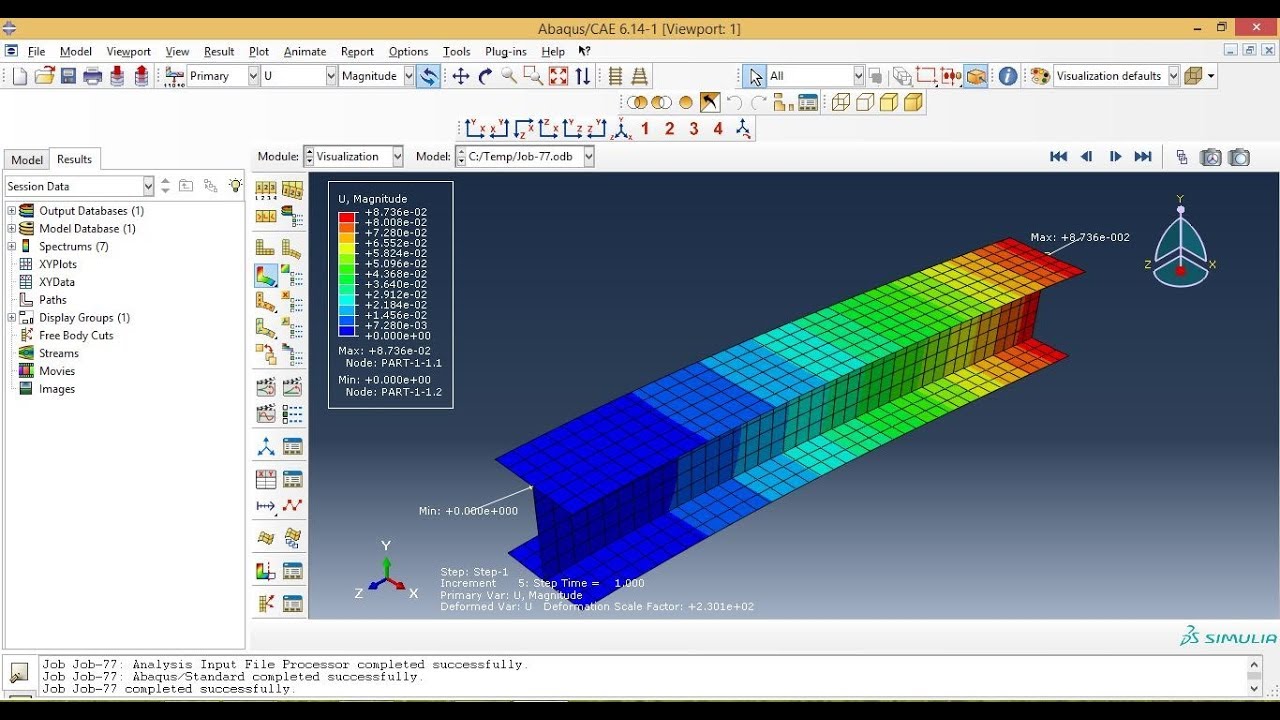Select Free Body Cuts tree item

point(76,336)
